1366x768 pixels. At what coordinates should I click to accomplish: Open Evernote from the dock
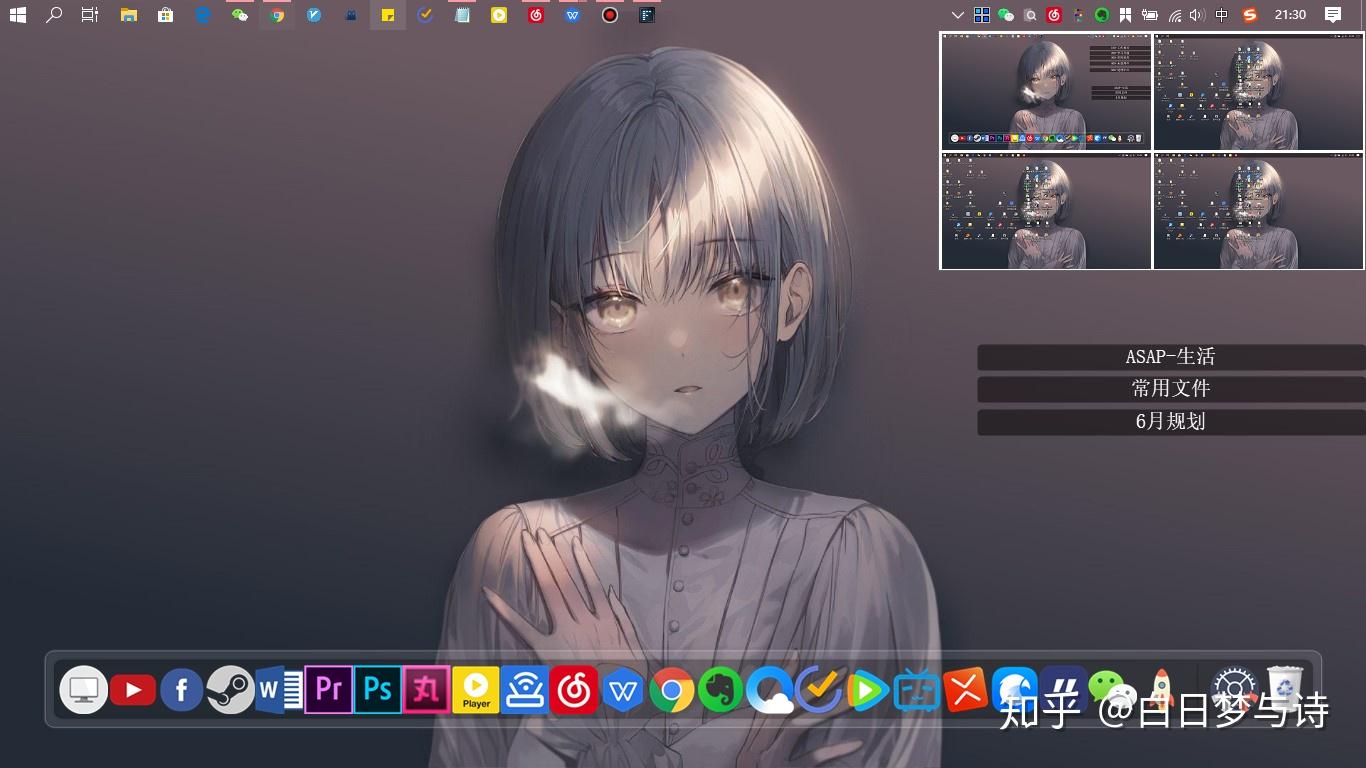point(720,690)
